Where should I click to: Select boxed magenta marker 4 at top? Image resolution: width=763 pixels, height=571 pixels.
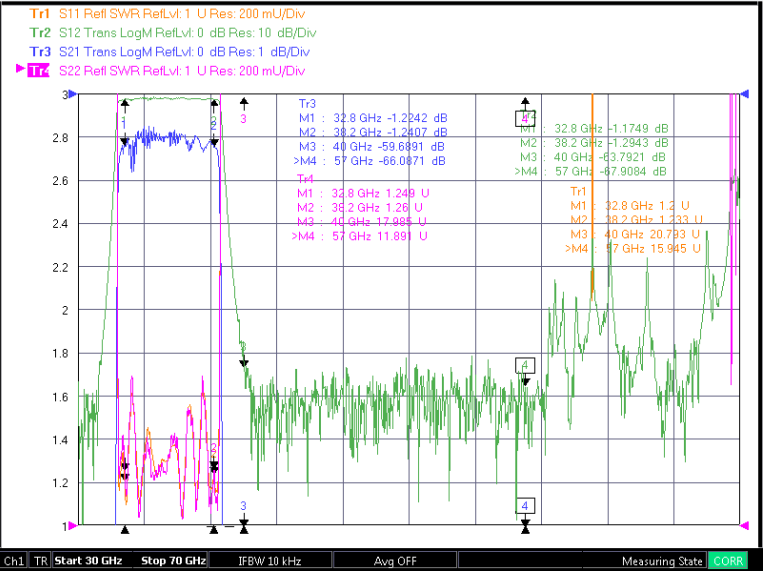[x=525, y=119]
